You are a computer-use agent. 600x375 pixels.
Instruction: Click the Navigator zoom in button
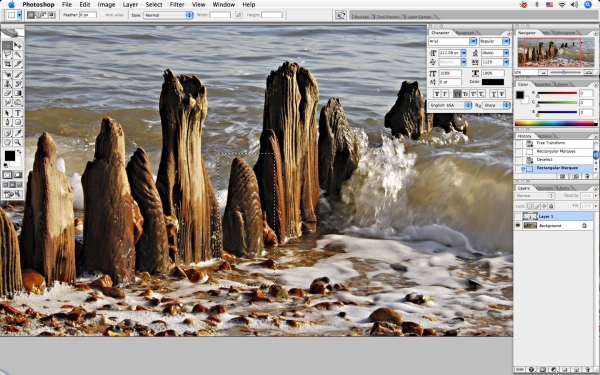589,72
